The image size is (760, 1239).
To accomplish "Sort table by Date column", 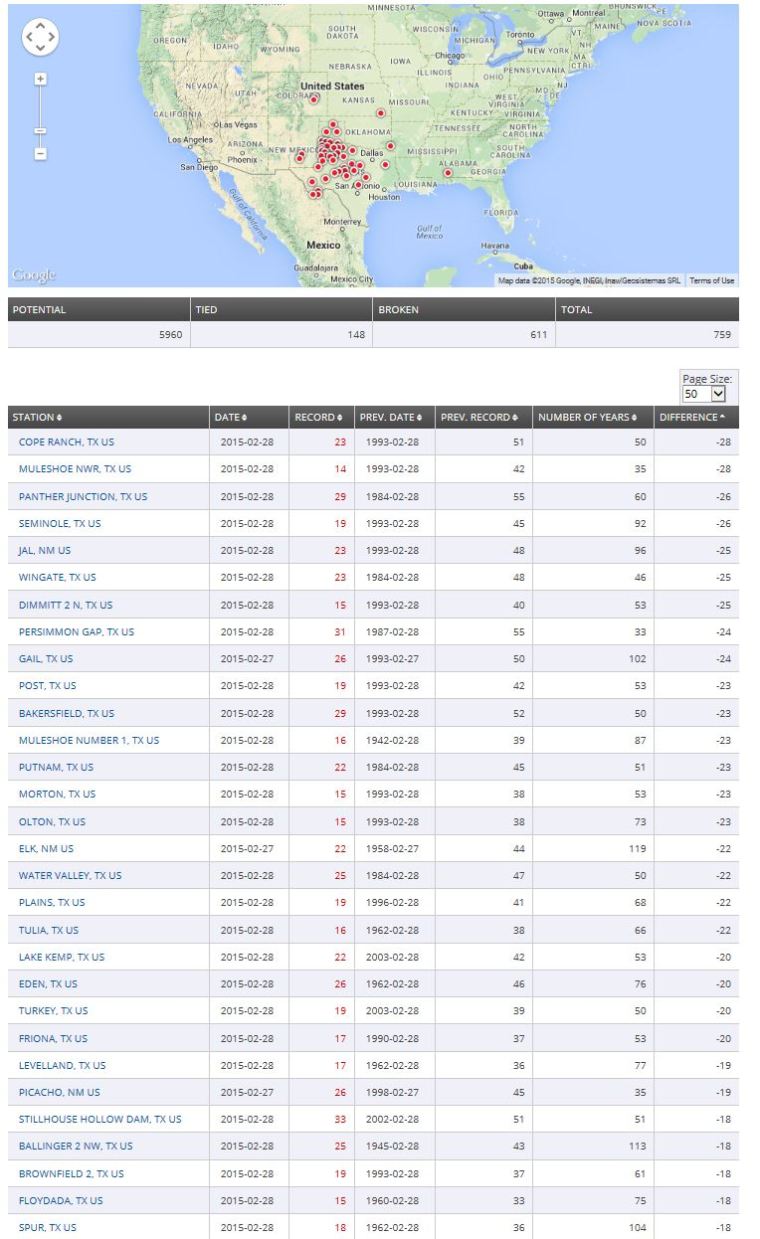I will tap(231, 417).
